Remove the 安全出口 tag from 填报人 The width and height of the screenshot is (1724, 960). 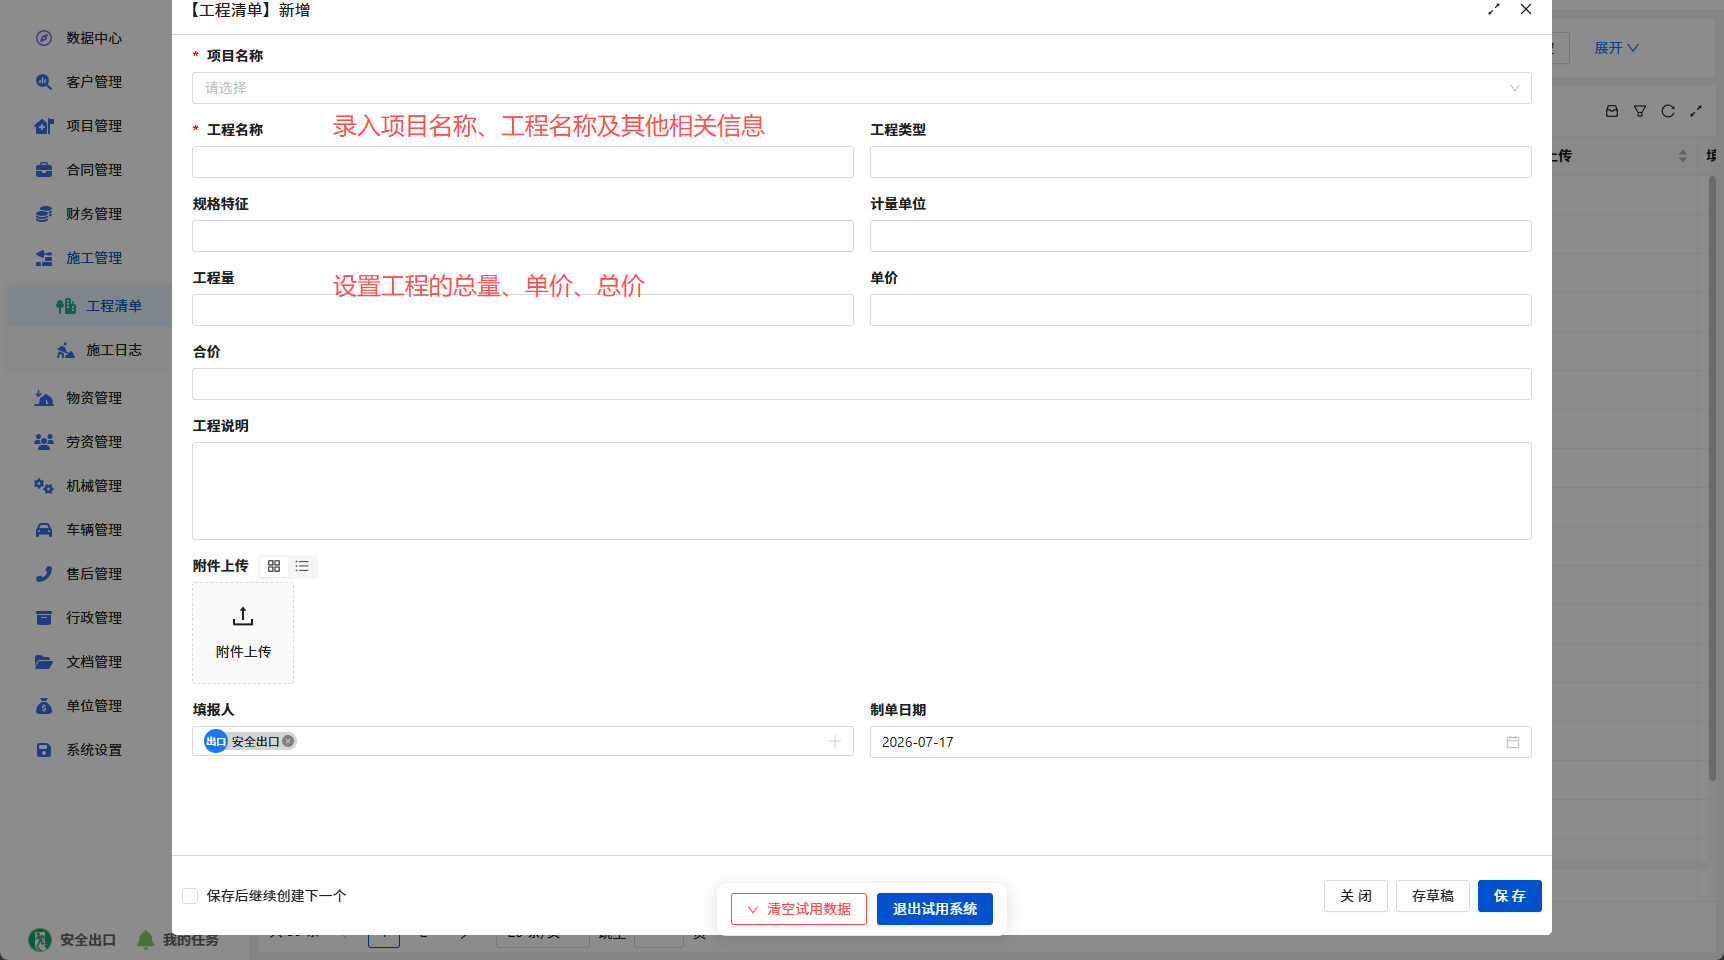(x=288, y=741)
